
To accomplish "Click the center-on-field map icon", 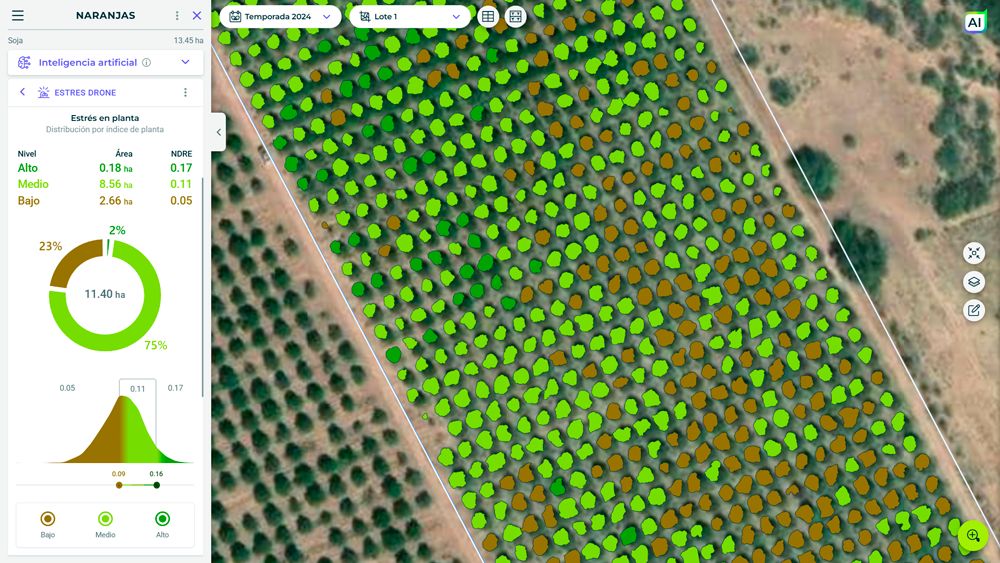I will coord(974,253).
